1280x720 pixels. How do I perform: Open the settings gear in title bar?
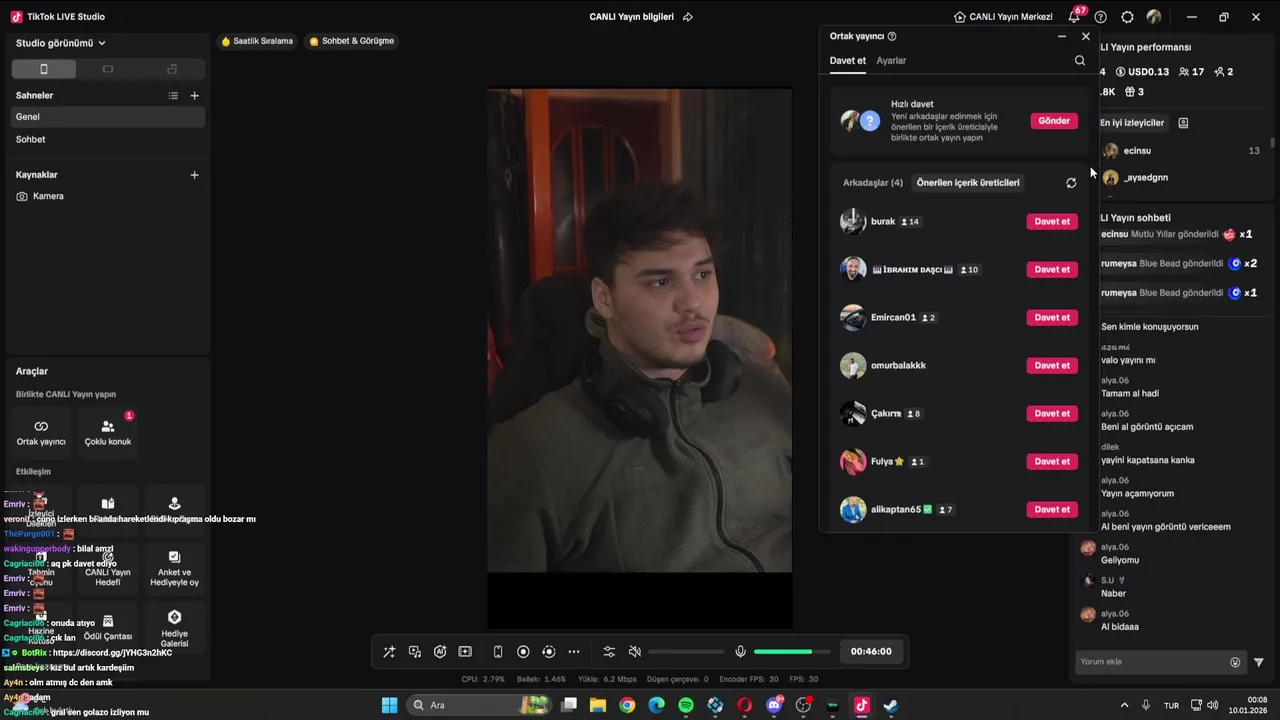pos(1127,17)
